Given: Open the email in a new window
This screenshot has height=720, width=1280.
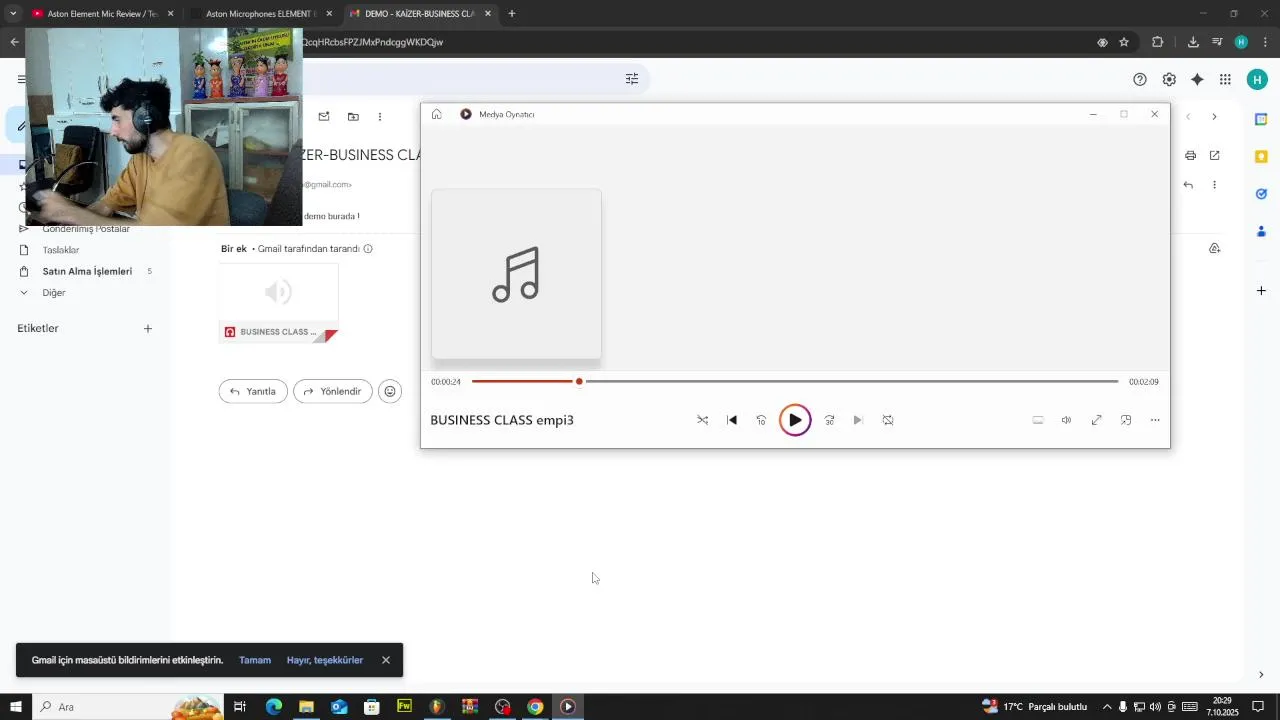Looking at the screenshot, I should (1214, 155).
